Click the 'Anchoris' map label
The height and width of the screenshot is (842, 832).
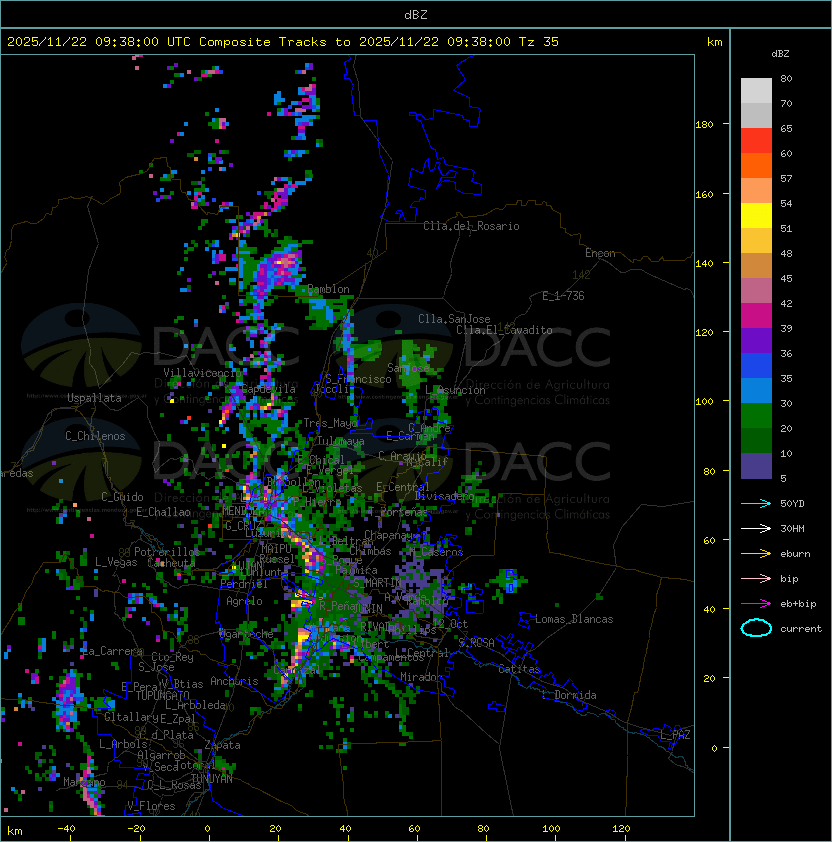[234, 681]
